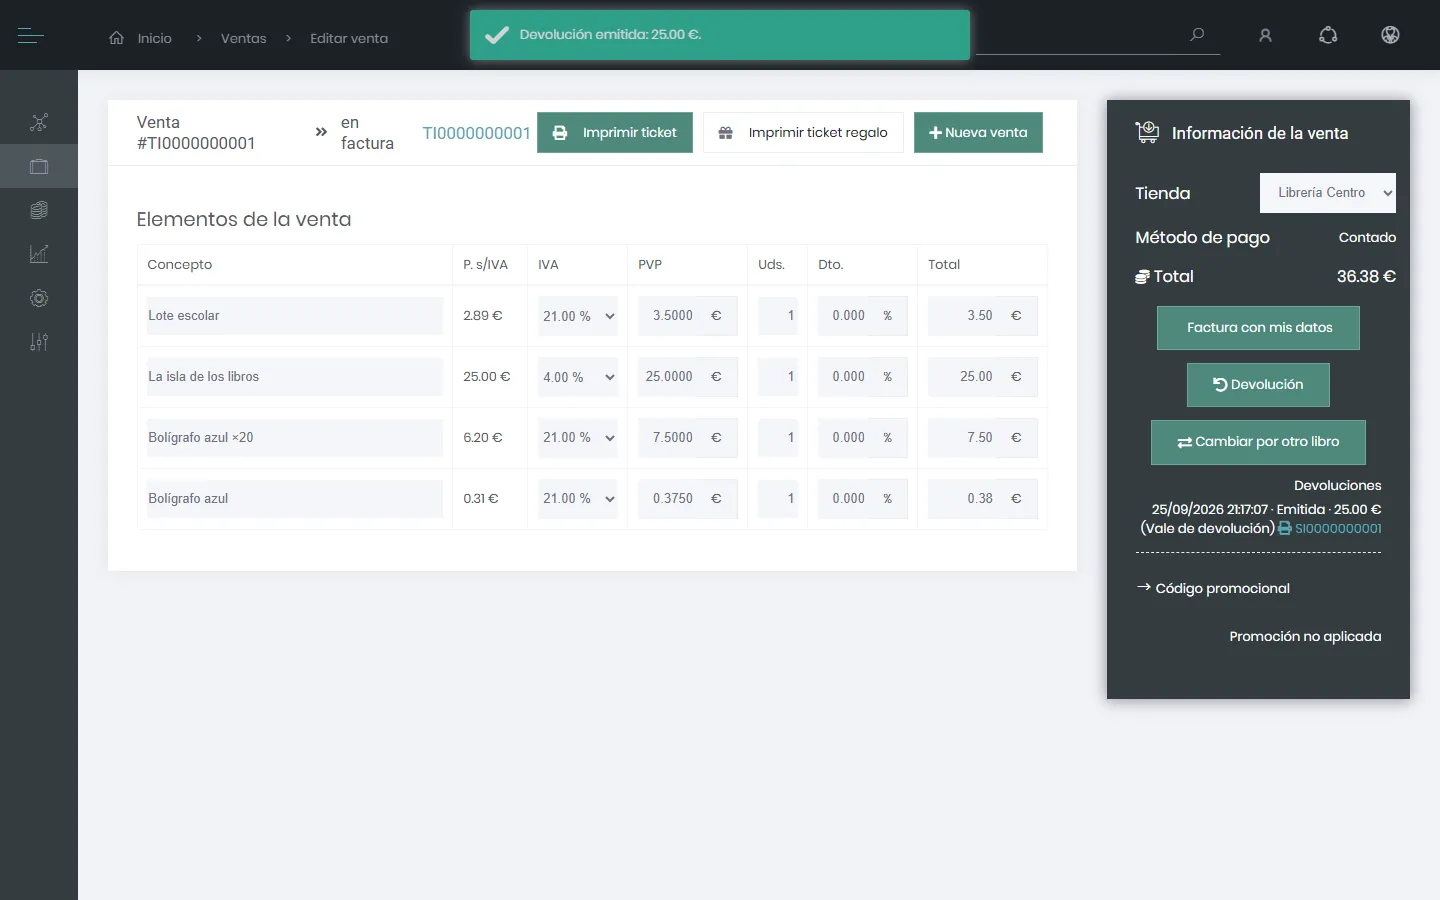This screenshot has height=900, width=1440.
Task: Click the coins stack sidebar icon
Action: (39, 210)
